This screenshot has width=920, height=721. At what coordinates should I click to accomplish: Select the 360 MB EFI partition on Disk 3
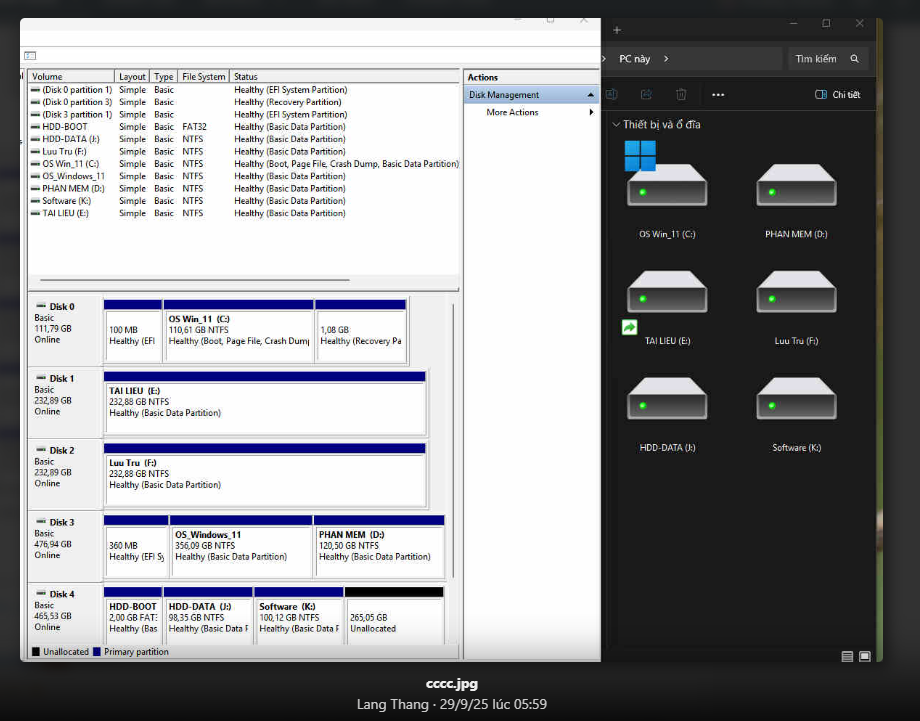[x=136, y=547]
